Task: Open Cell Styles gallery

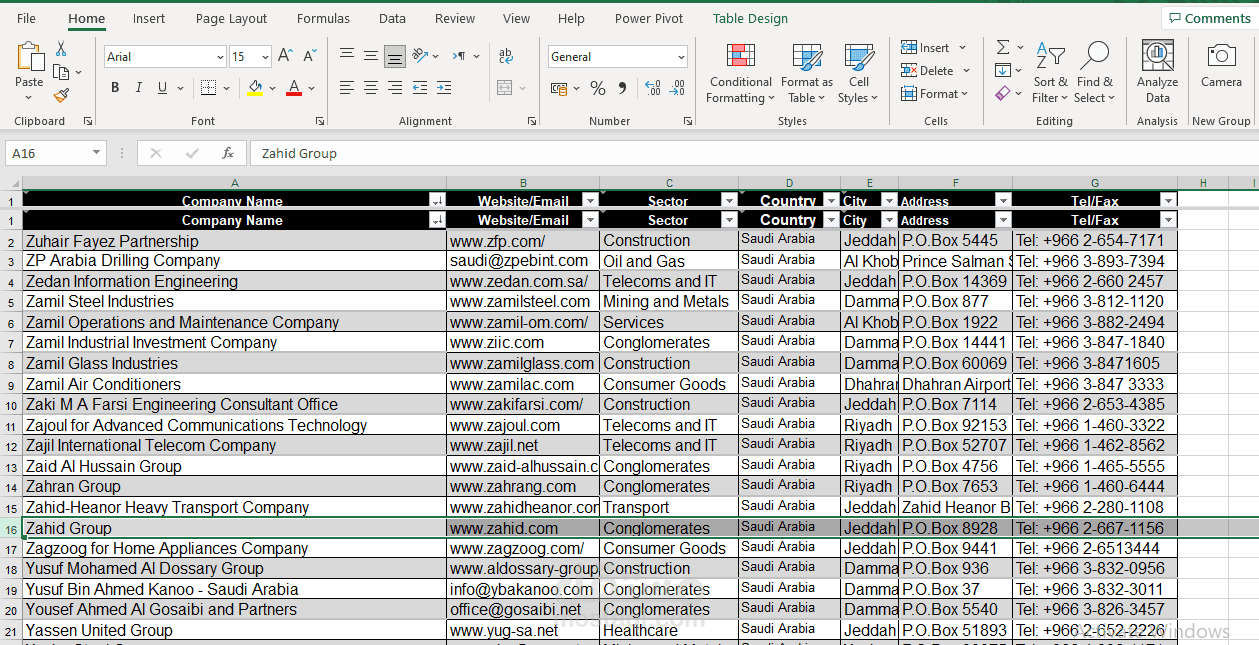Action: [x=859, y=73]
